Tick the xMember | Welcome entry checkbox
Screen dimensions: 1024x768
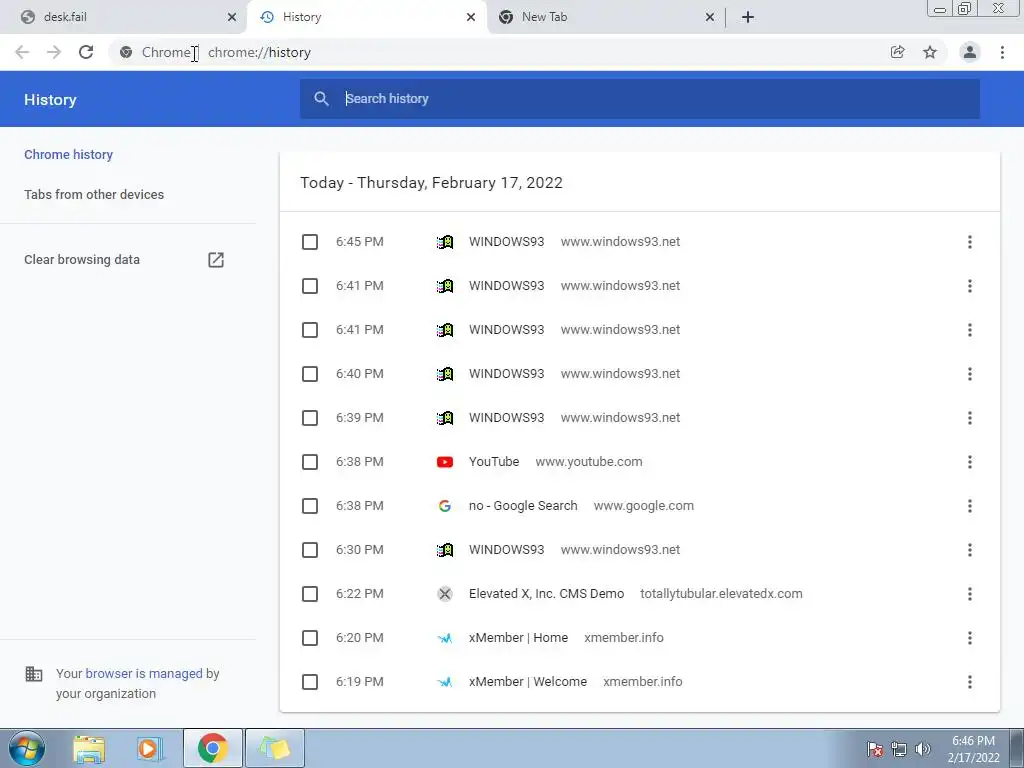point(310,682)
